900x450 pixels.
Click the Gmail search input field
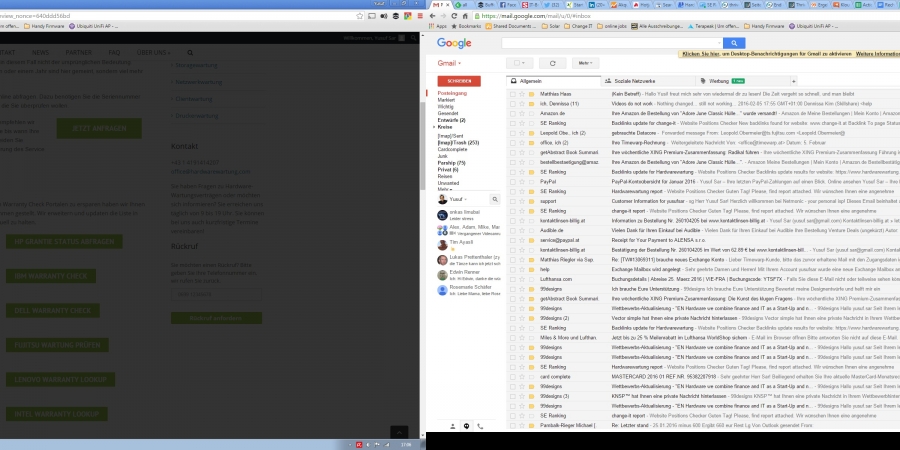coord(610,43)
